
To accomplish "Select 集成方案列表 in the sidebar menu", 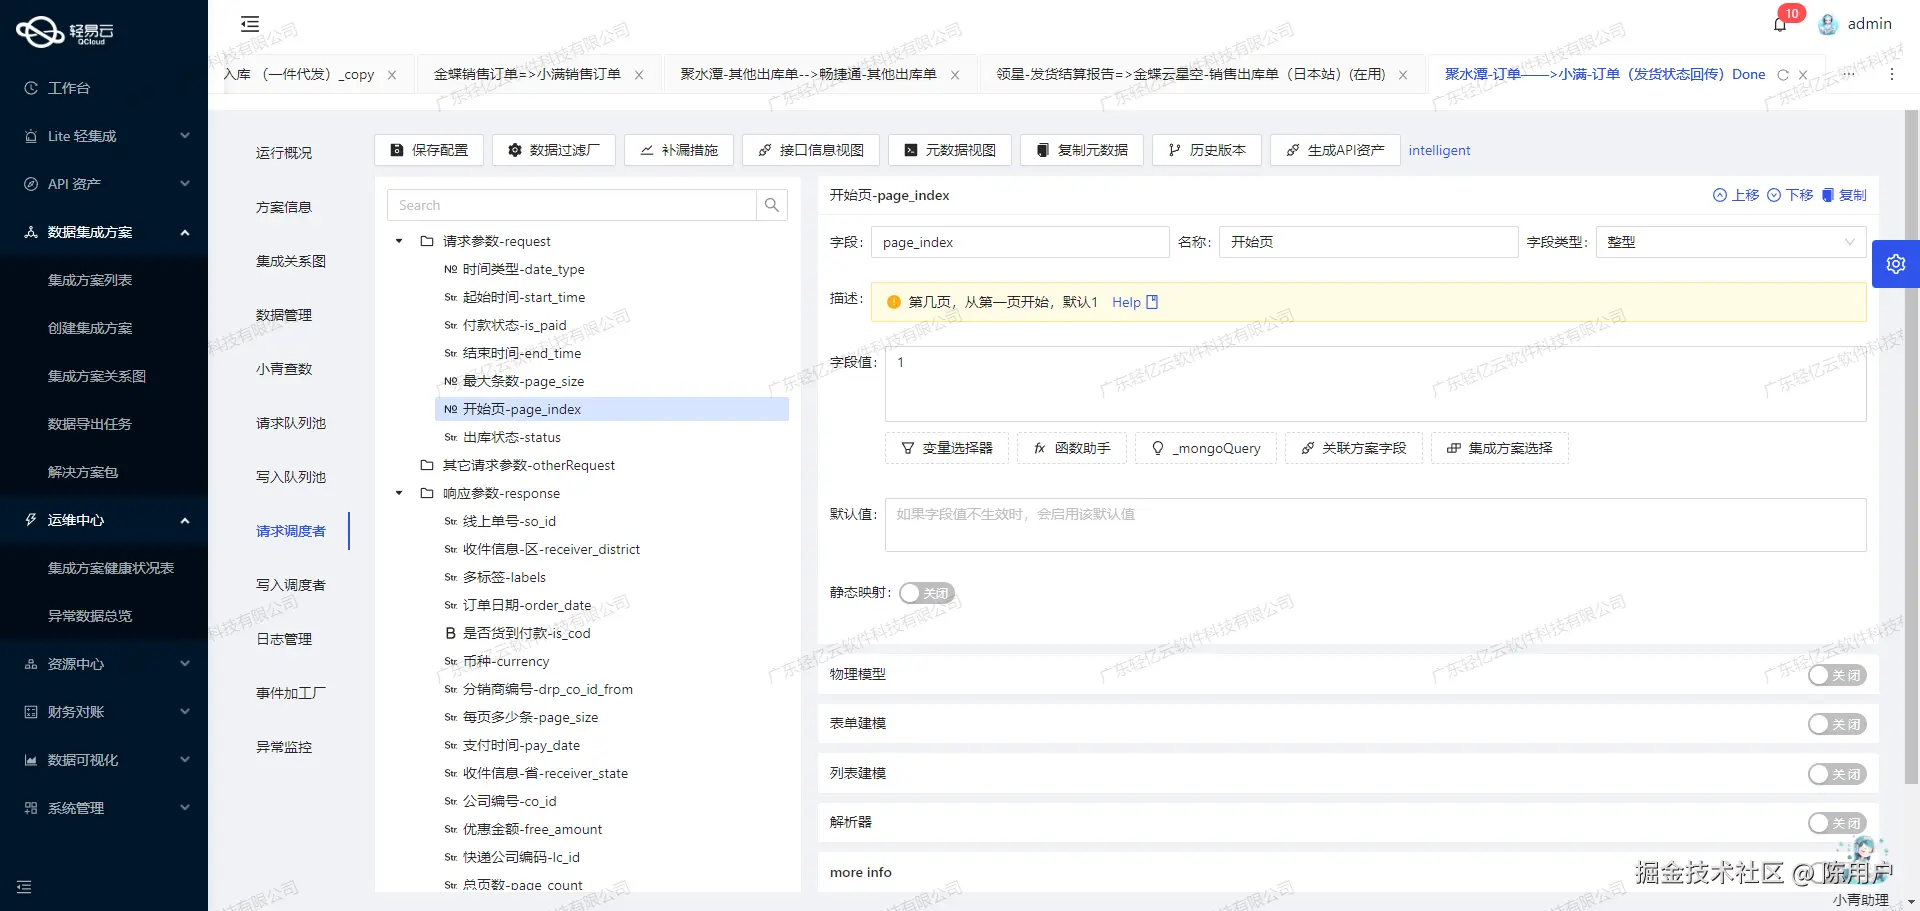I will click(x=90, y=279).
